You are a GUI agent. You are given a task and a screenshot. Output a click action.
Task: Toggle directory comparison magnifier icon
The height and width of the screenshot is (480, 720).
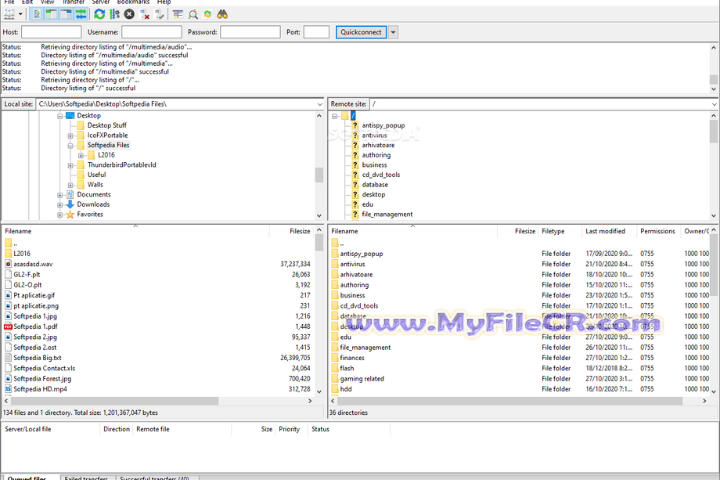pyautogui.click(x=193, y=14)
